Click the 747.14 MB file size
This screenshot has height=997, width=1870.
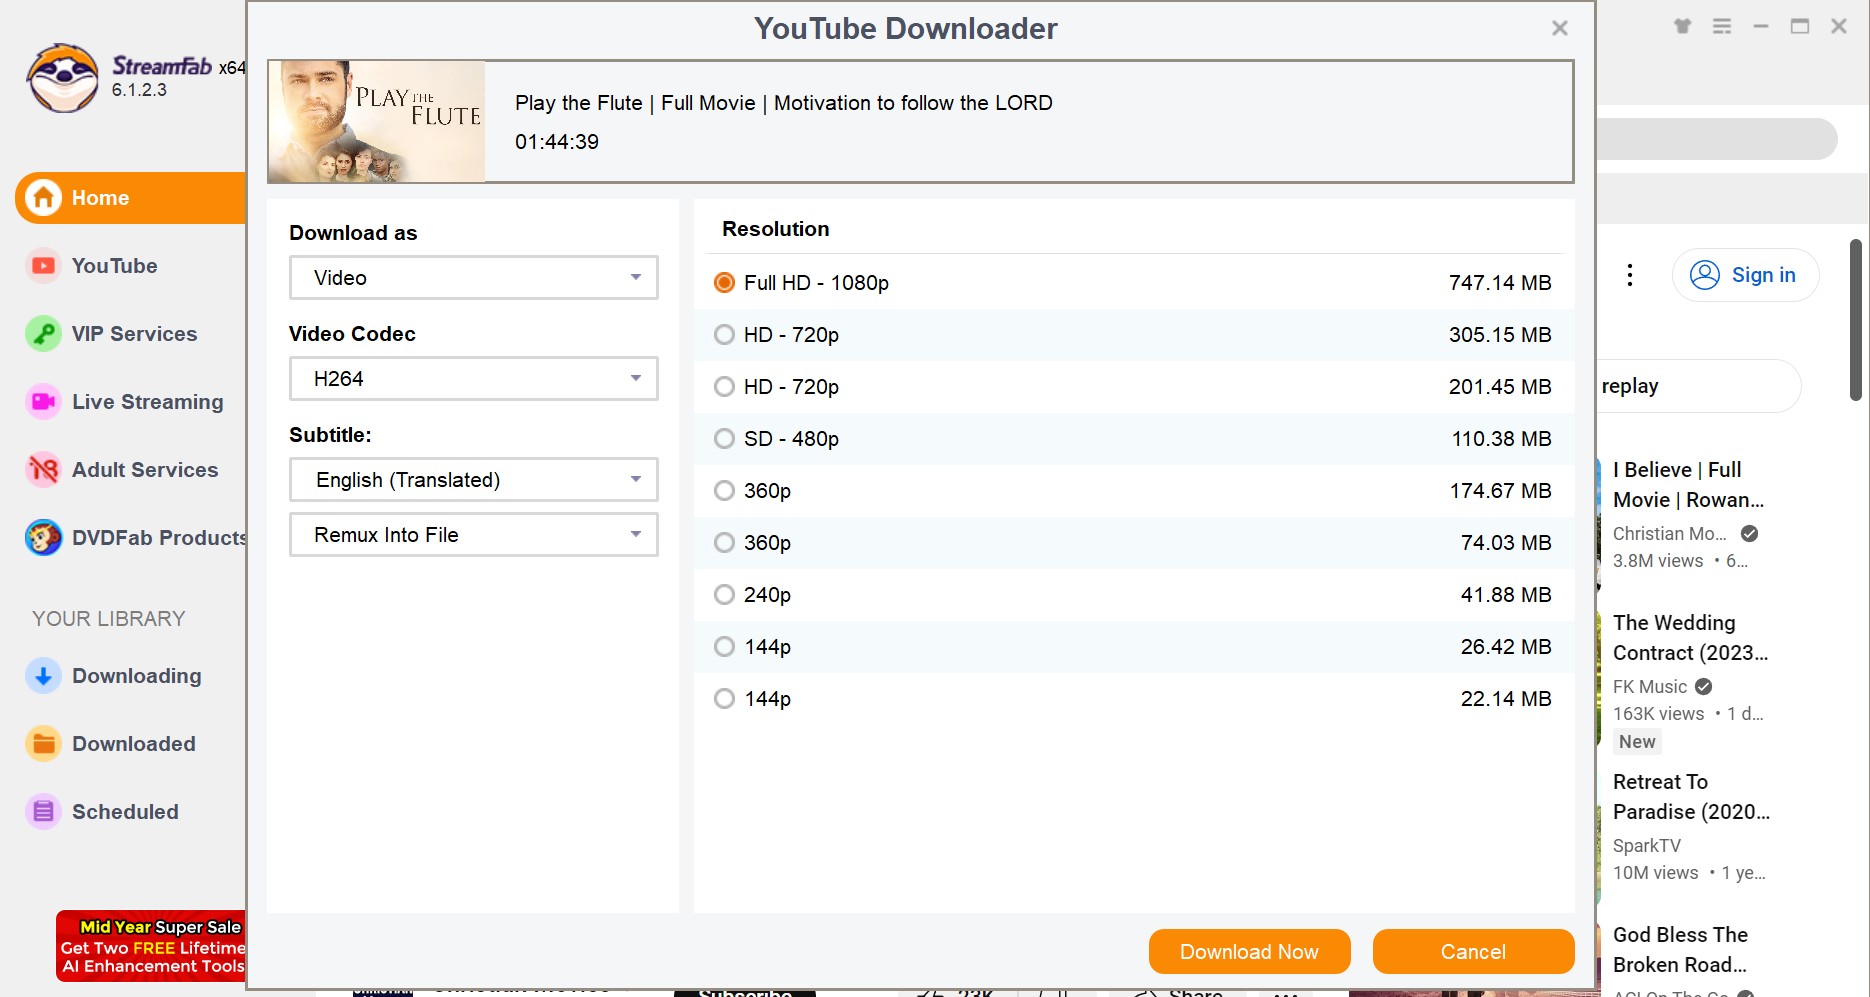(x=1500, y=283)
